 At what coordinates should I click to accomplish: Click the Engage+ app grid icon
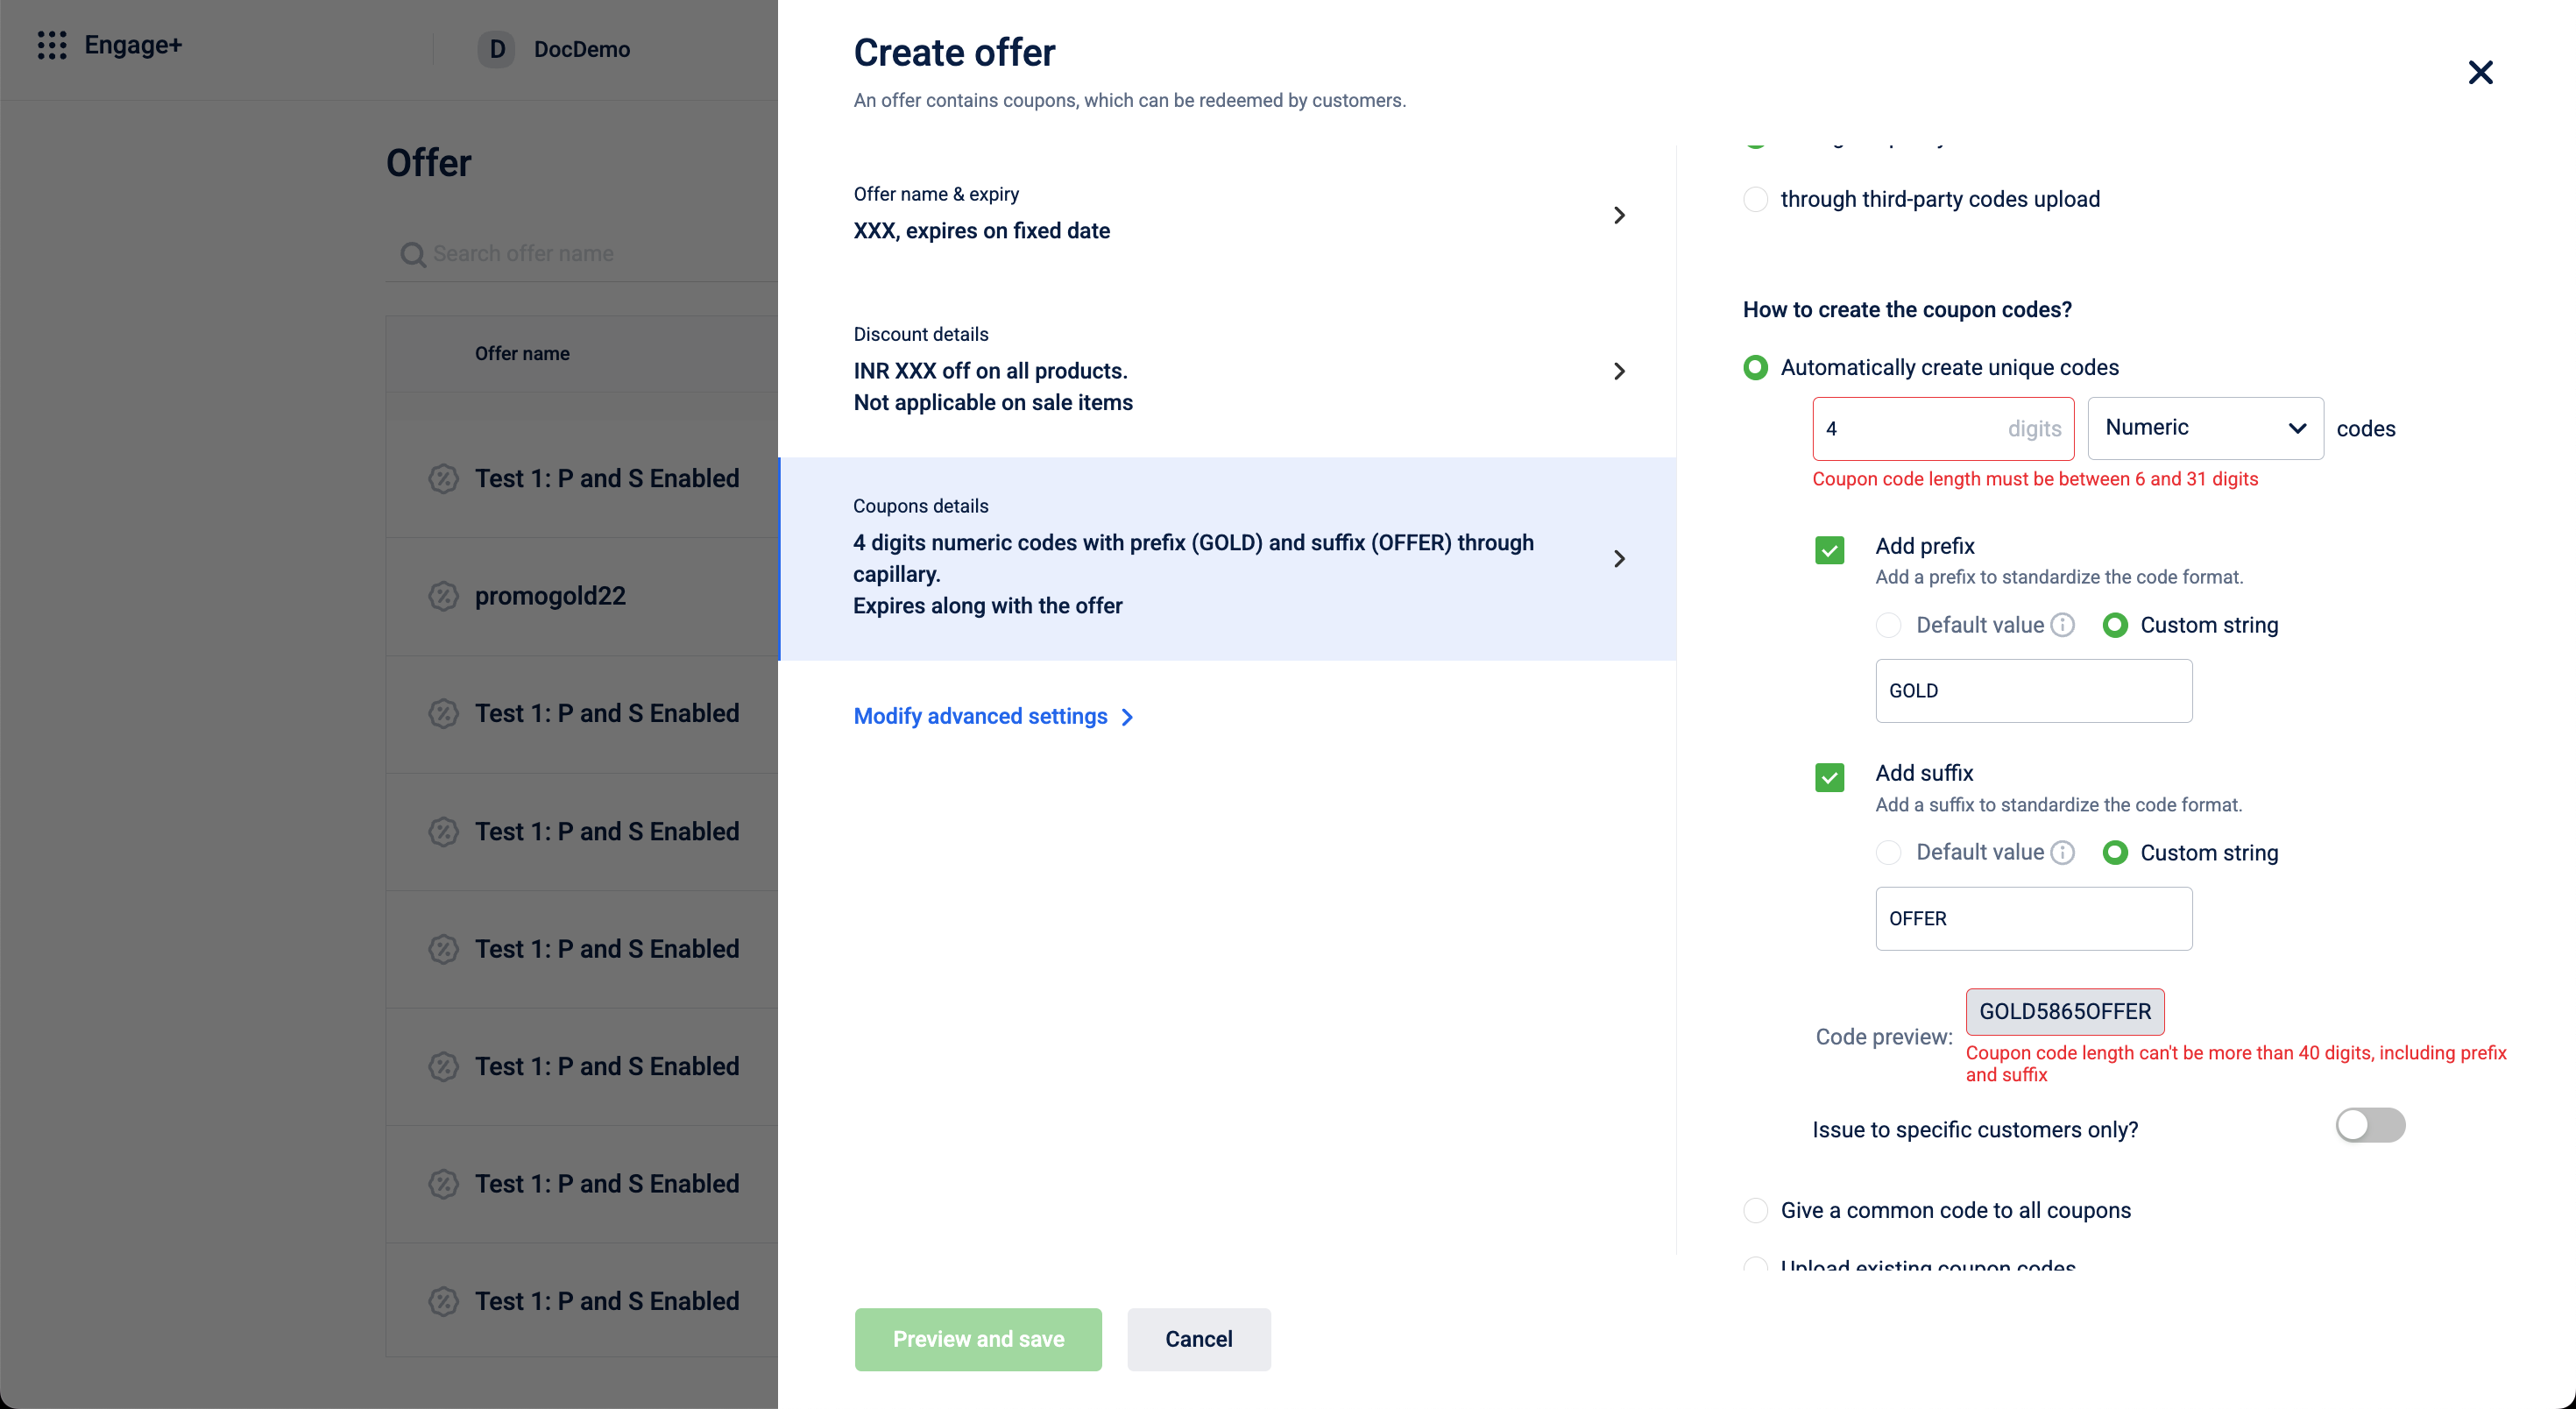pos(51,45)
